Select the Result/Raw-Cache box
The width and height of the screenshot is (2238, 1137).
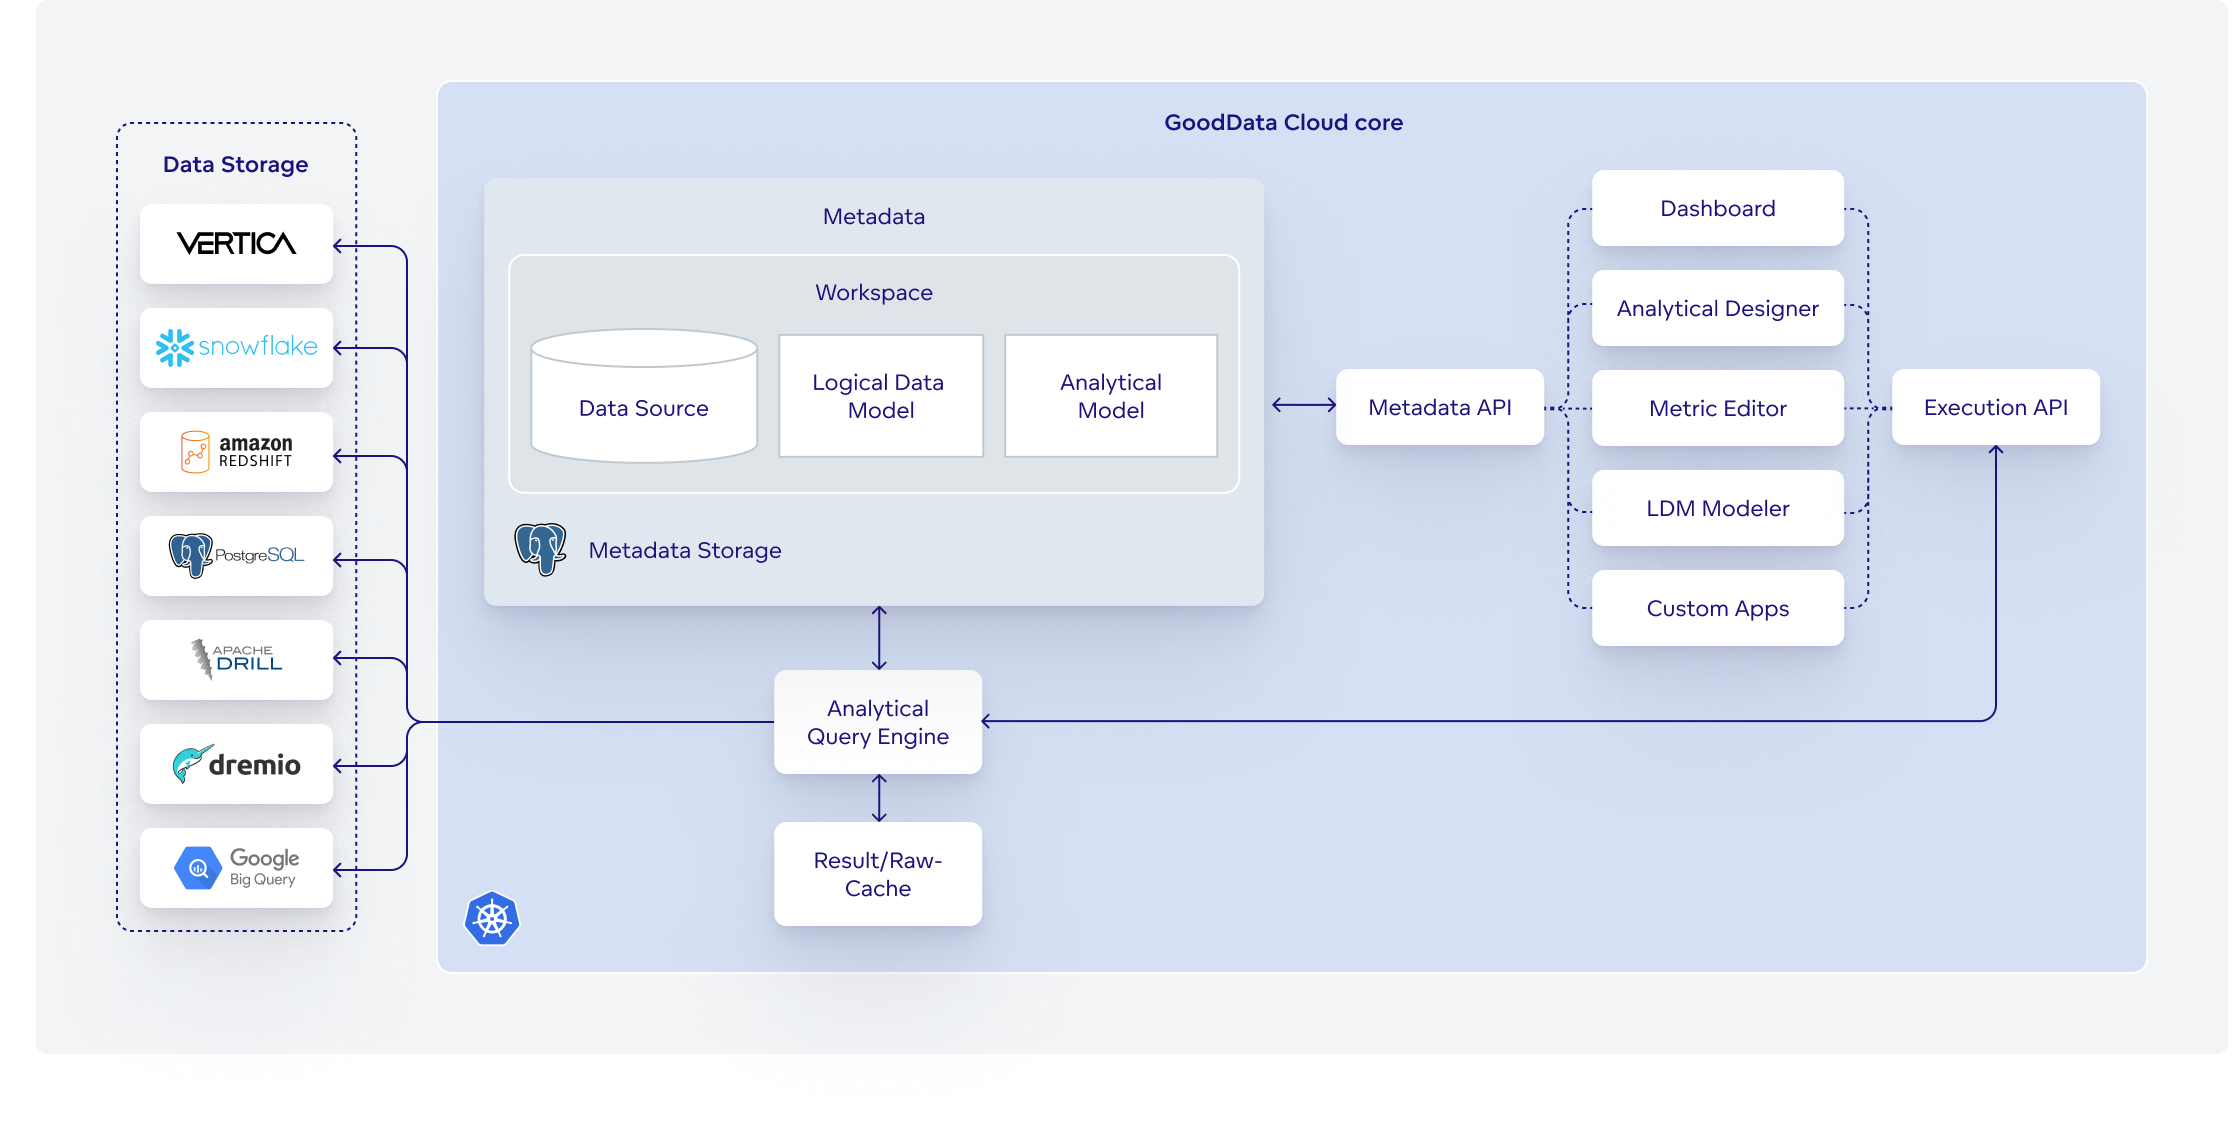click(x=878, y=874)
